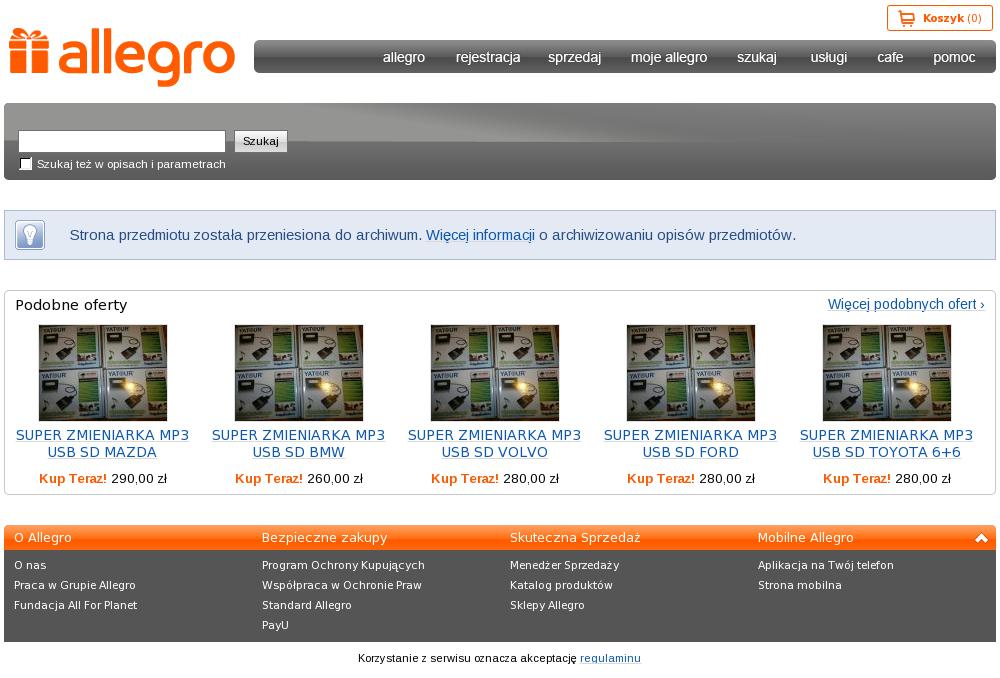Collapse footer with the up arrow

pyautogui.click(x=981, y=538)
